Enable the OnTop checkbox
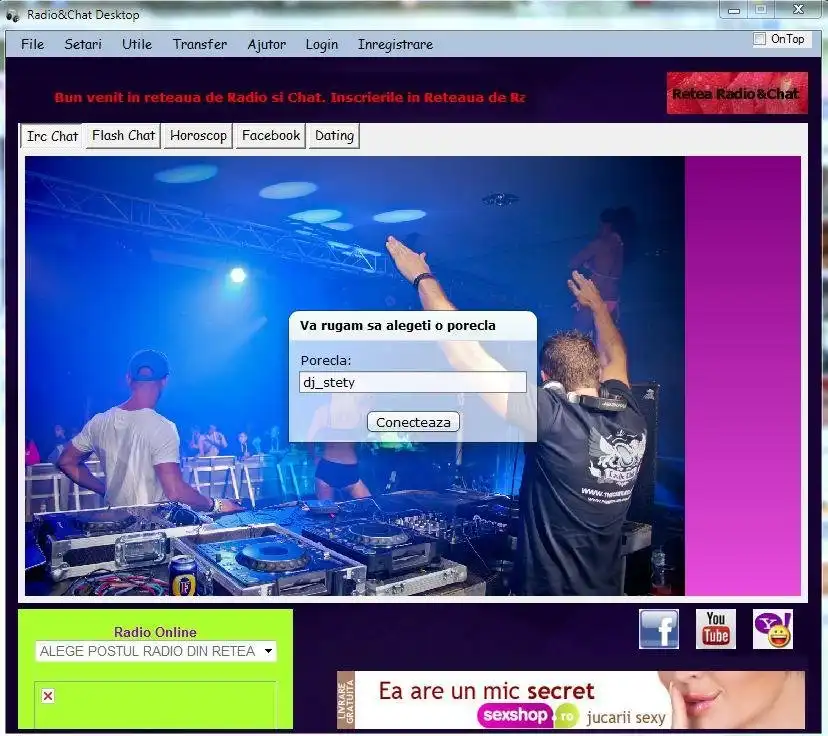This screenshot has height=736, width=828. pos(759,39)
